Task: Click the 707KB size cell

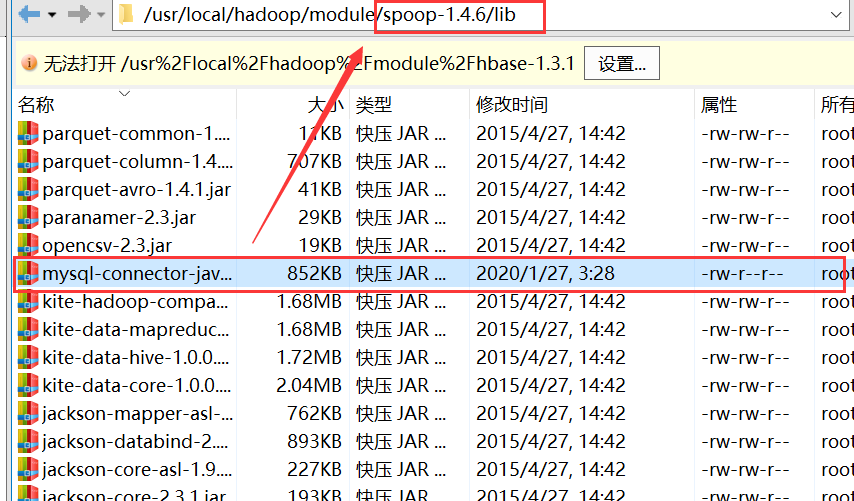Action: 314,161
